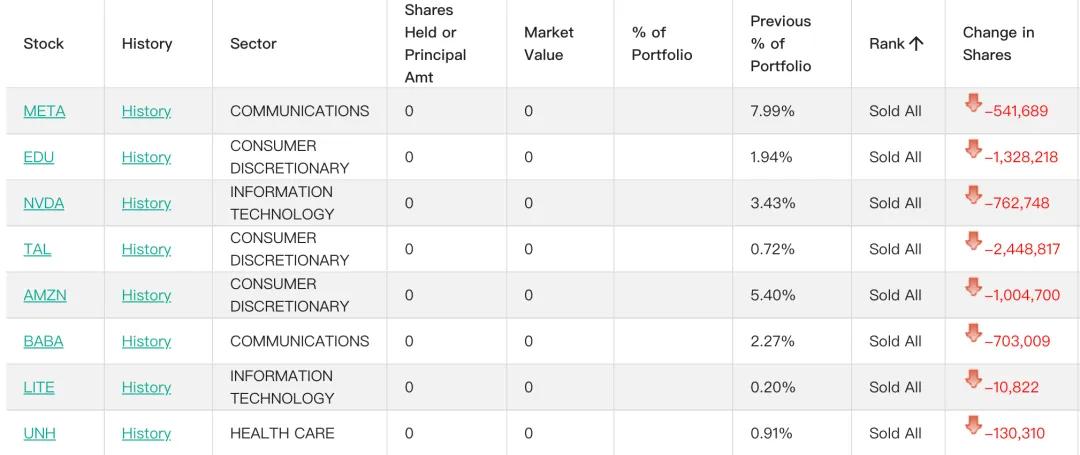Sort table by Market Value header
This screenshot has width=1080, height=455.
pos(549,43)
